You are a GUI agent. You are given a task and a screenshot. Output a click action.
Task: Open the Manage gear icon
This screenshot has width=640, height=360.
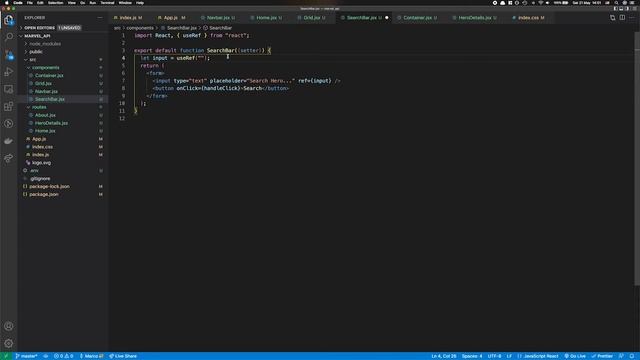9,343
